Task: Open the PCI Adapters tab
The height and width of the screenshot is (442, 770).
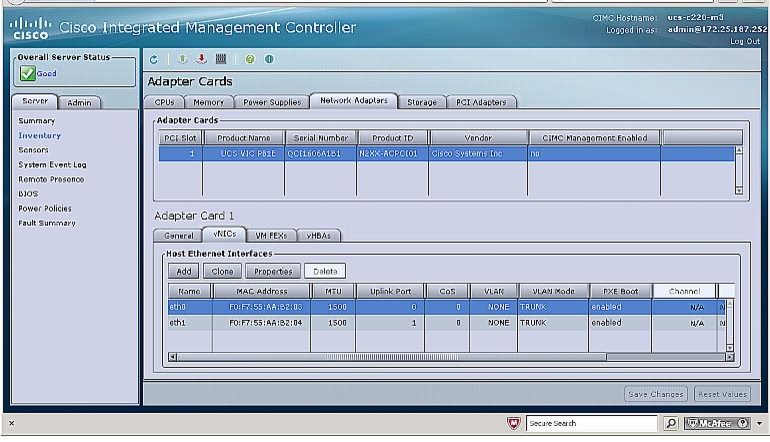Action: (x=481, y=102)
